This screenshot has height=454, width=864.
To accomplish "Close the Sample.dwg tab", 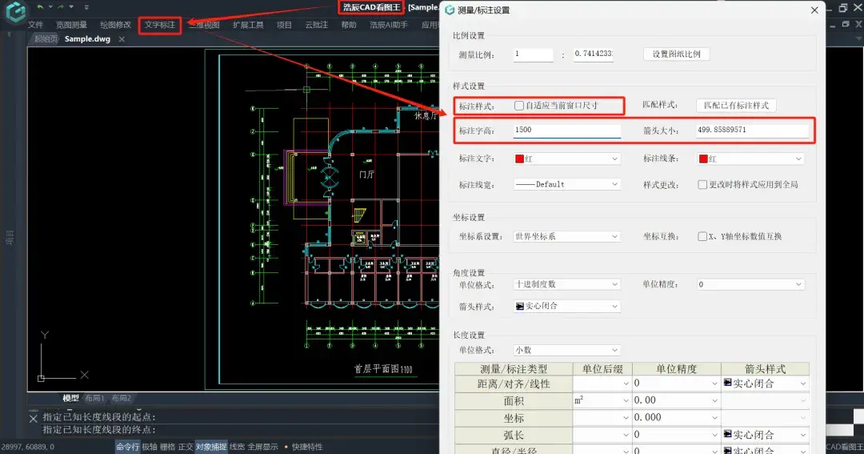I will [122, 39].
